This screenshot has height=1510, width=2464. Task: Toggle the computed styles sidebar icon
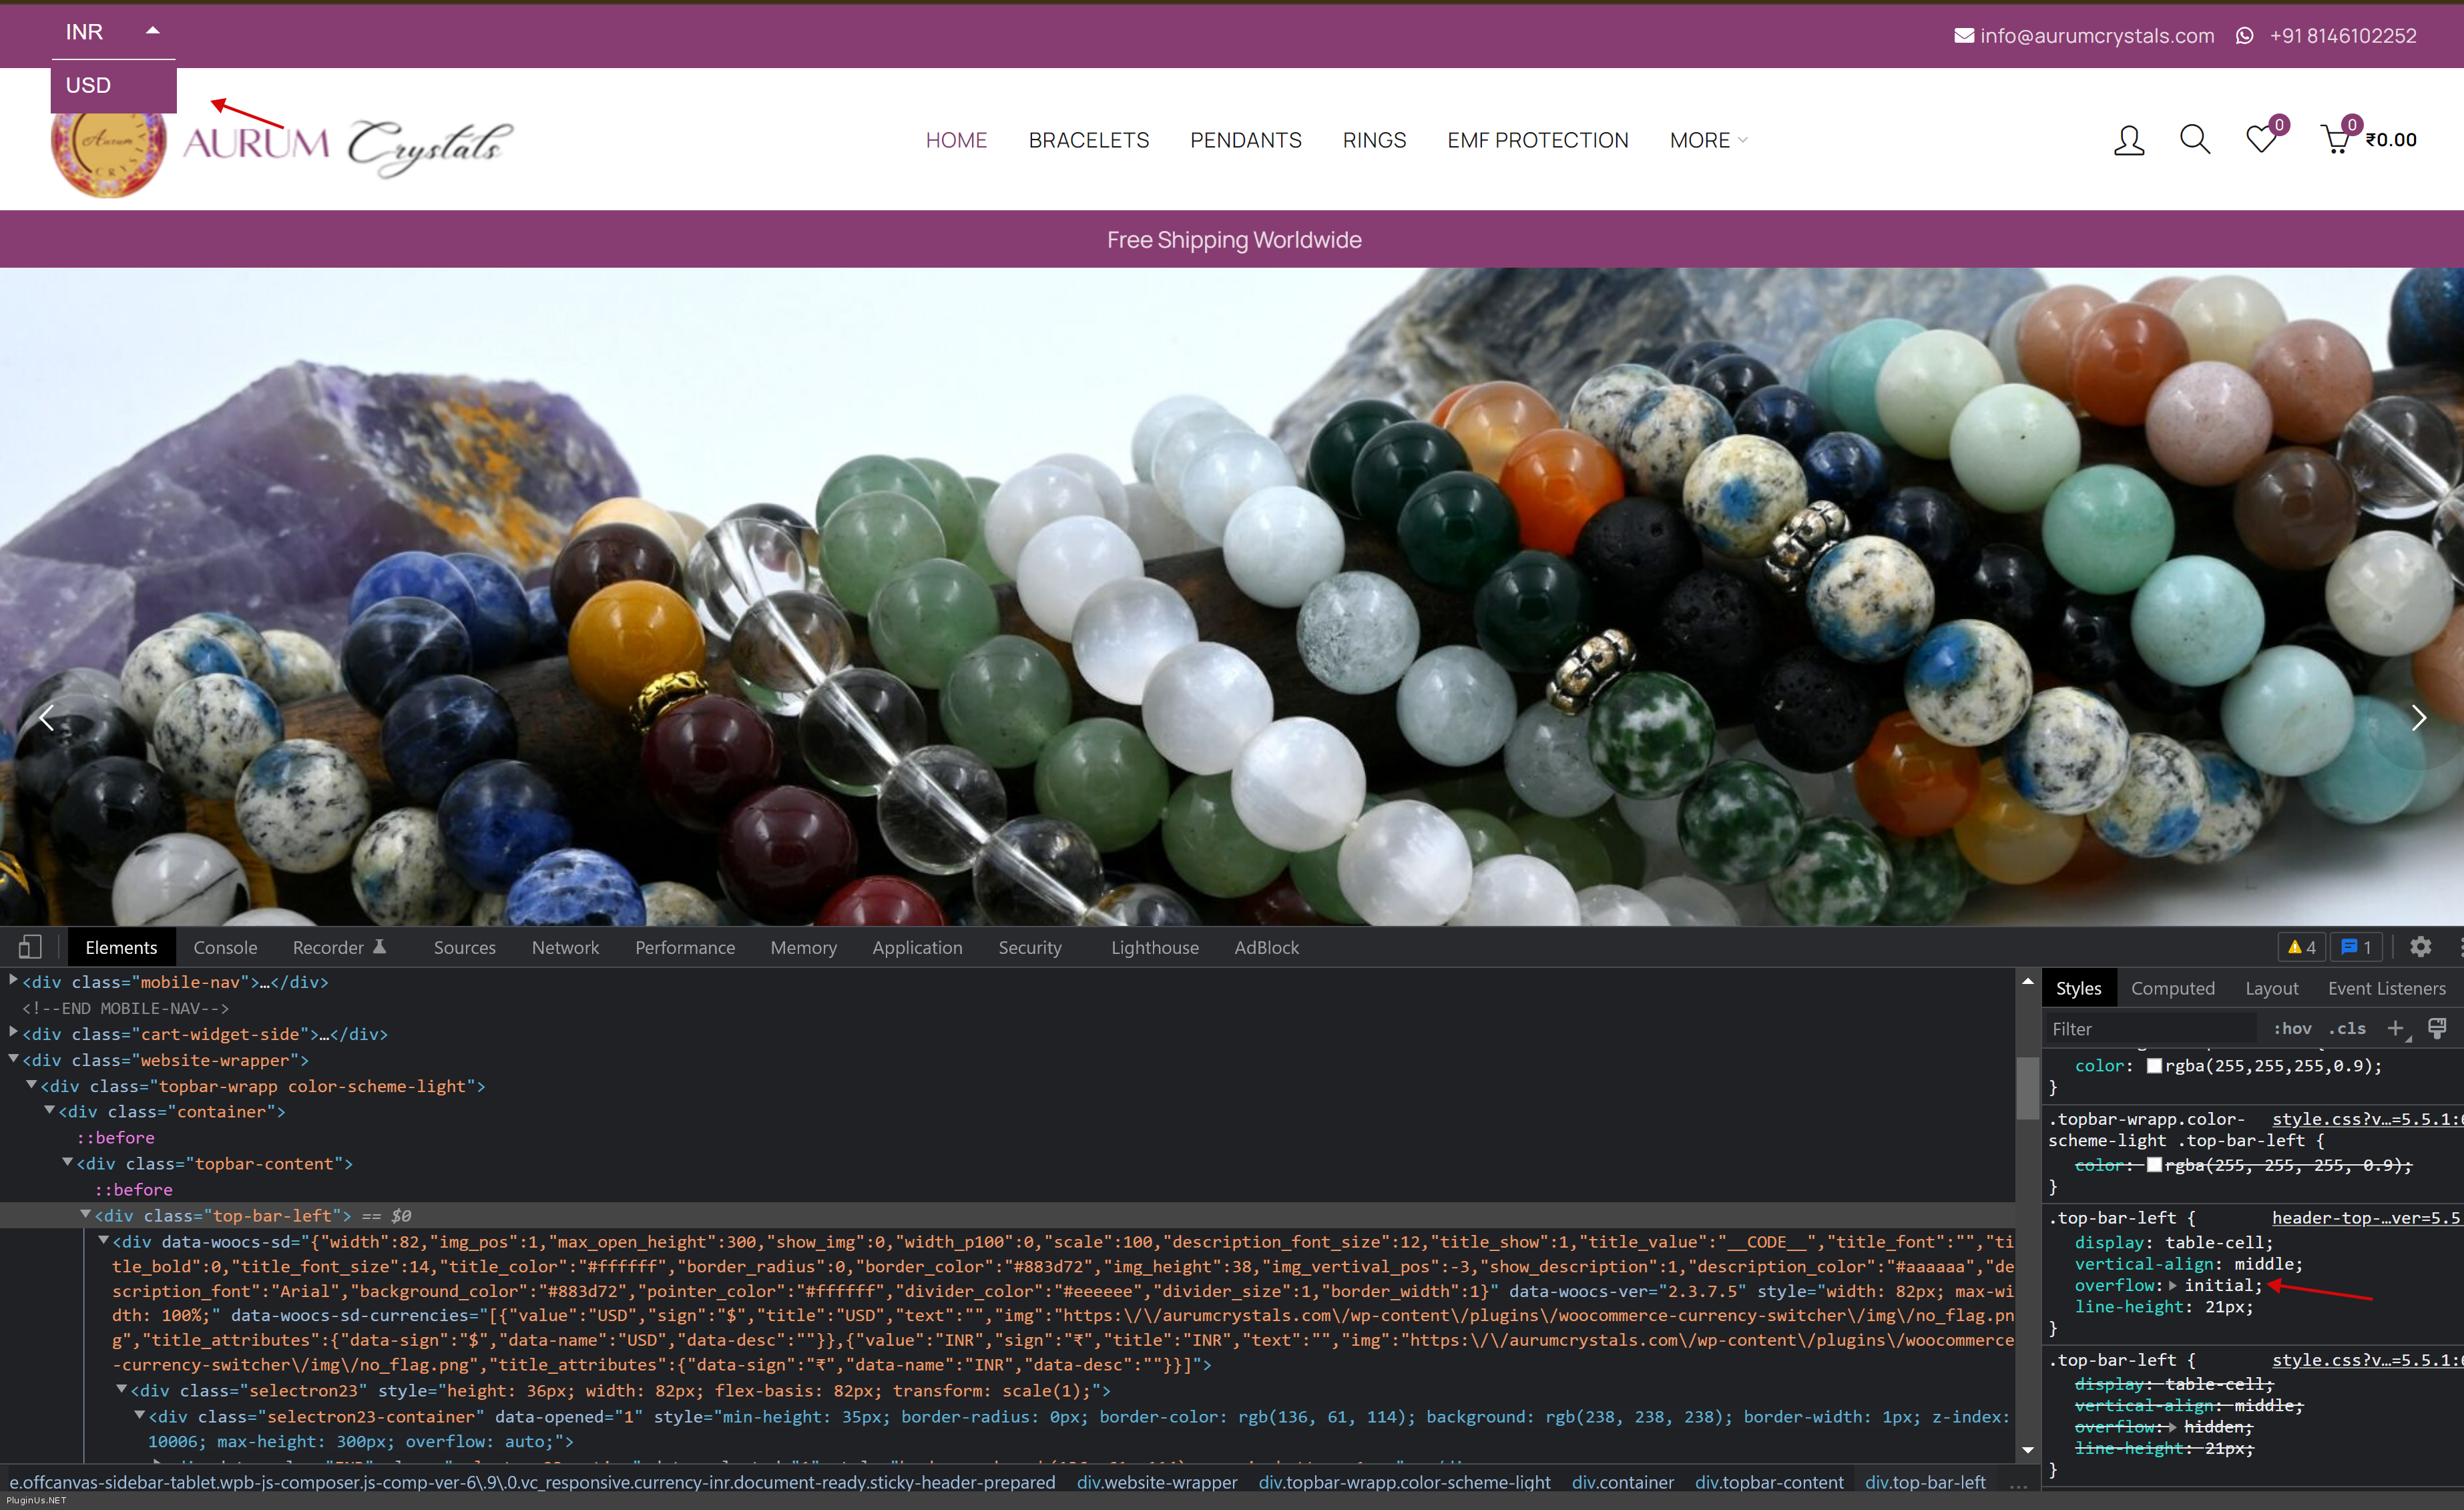2437,1028
